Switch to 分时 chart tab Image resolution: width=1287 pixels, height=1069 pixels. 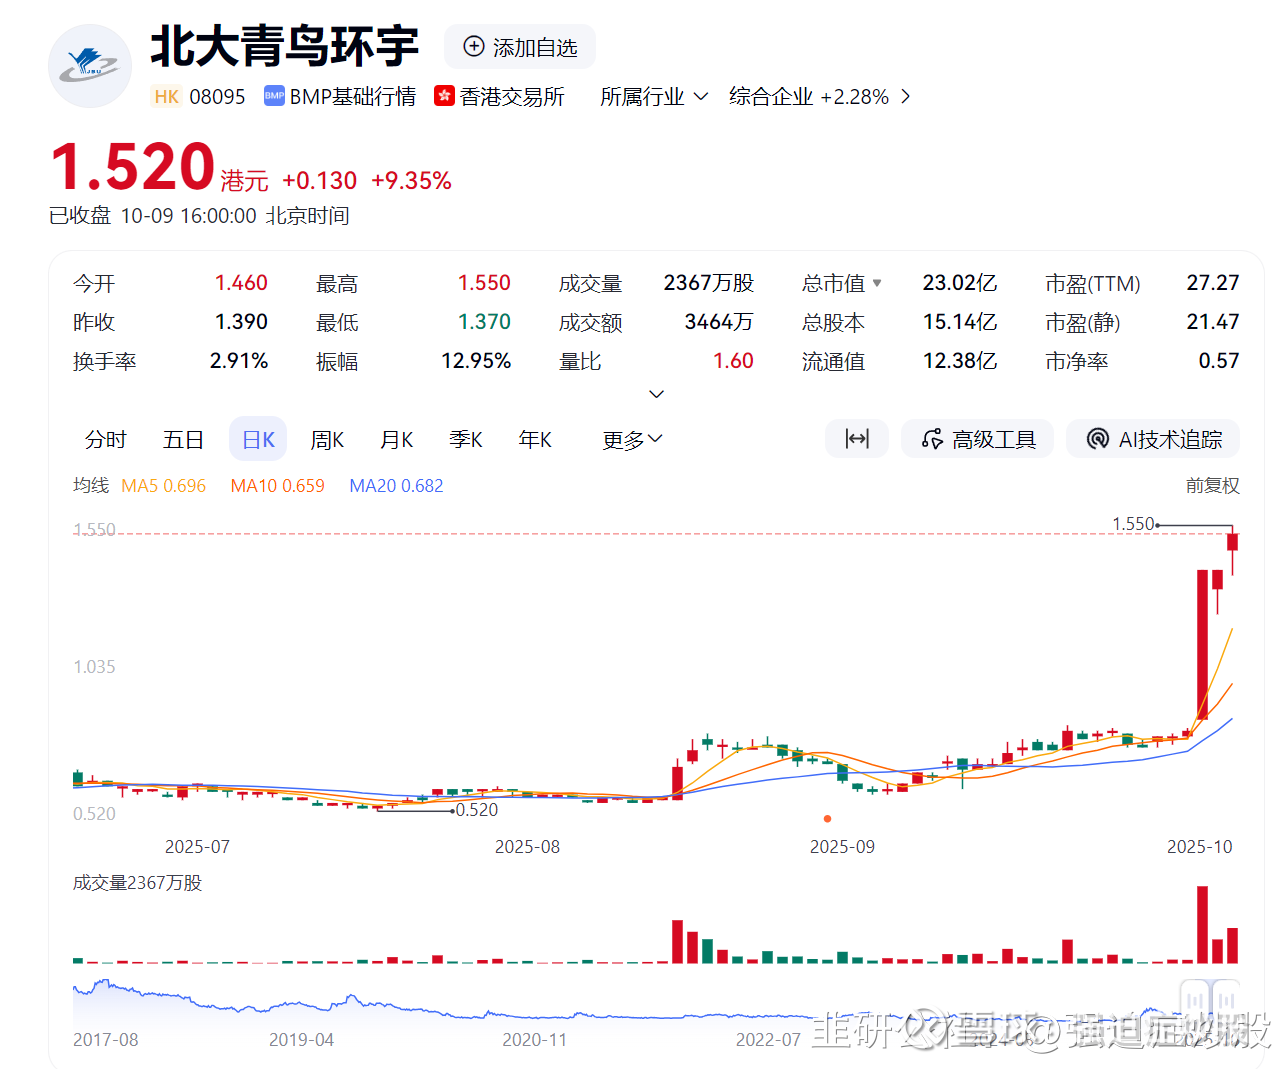tap(106, 439)
